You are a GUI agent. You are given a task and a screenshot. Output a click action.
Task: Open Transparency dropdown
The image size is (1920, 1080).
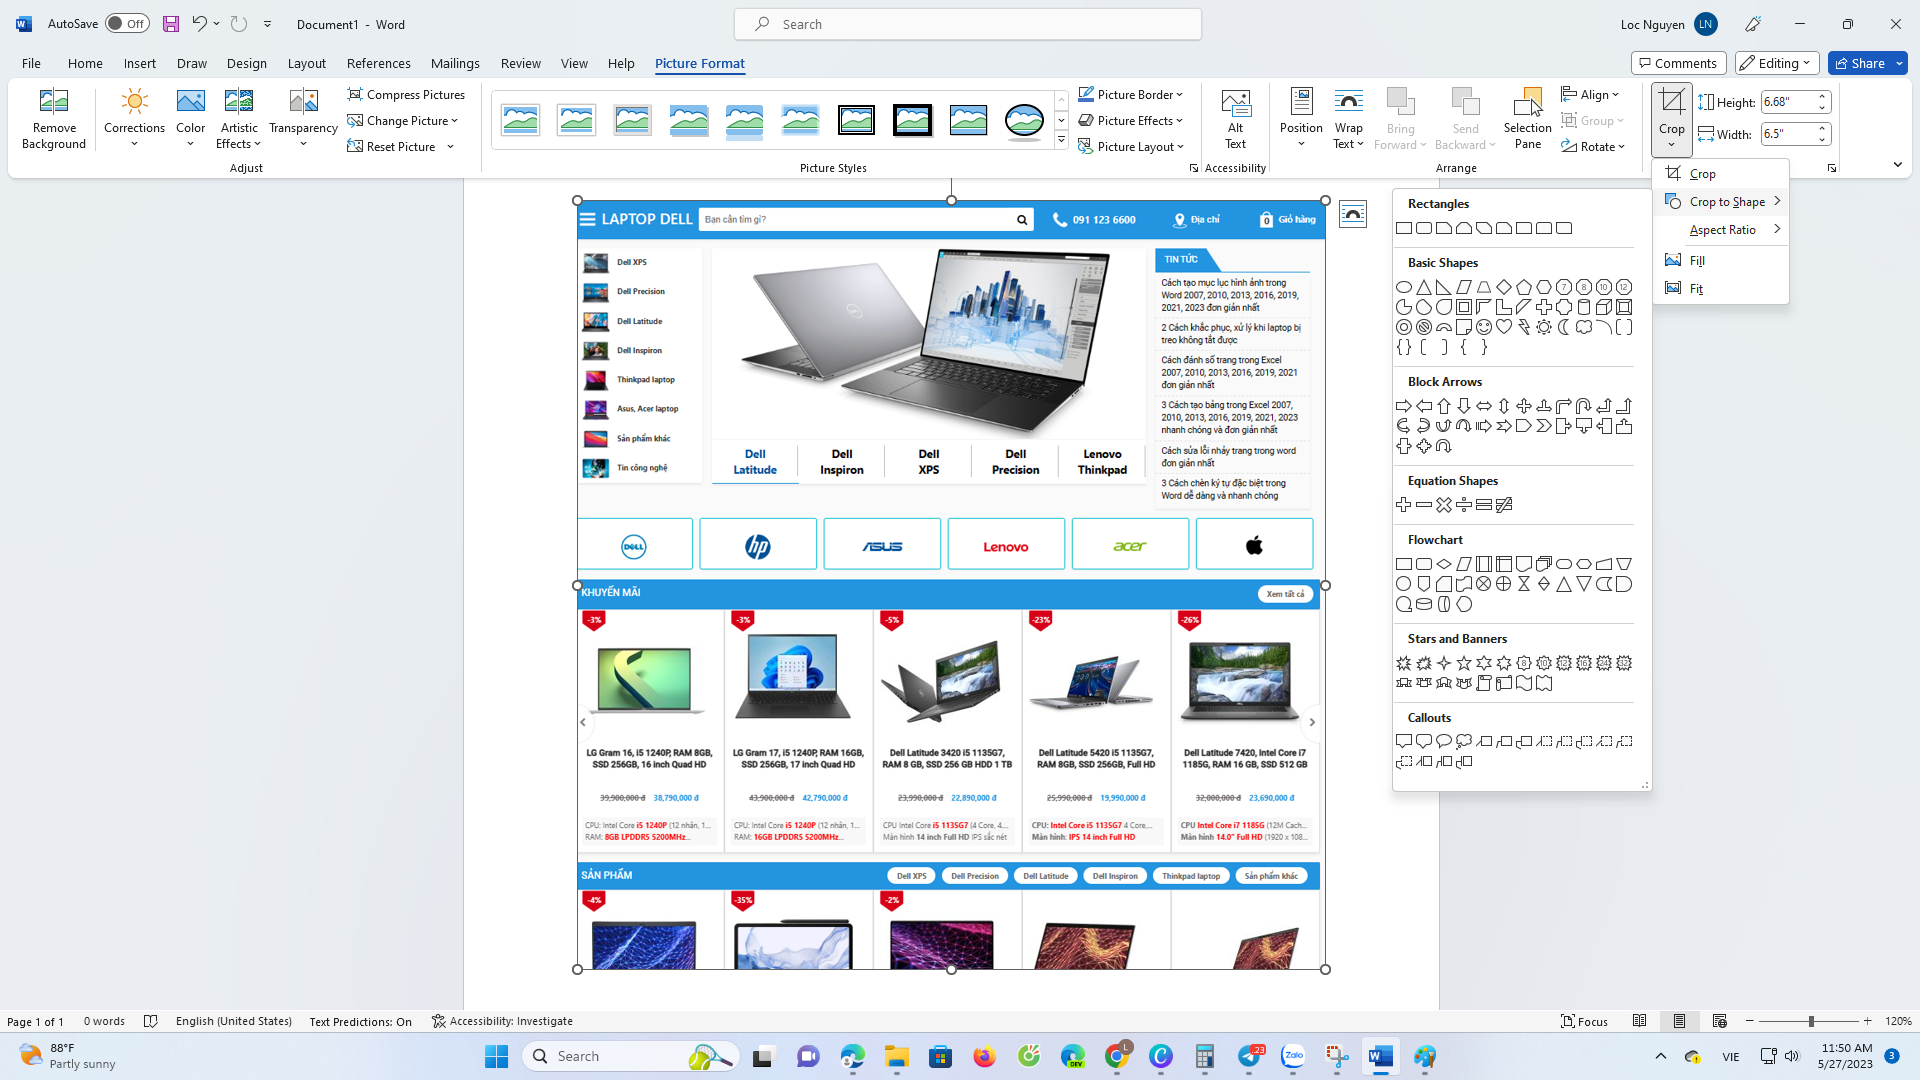click(x=303, y=119)
